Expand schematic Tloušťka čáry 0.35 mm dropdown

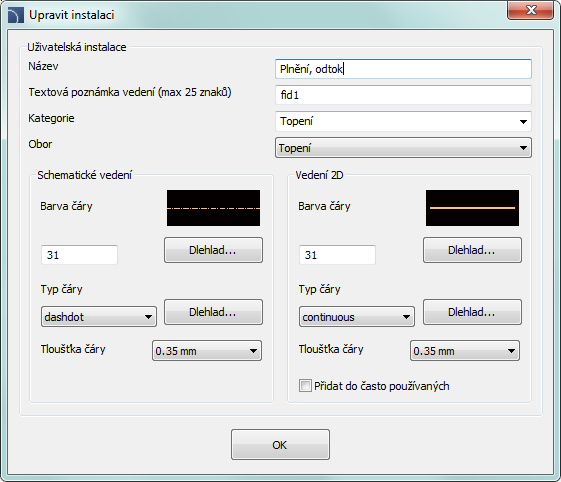click(x=207, y=351)
